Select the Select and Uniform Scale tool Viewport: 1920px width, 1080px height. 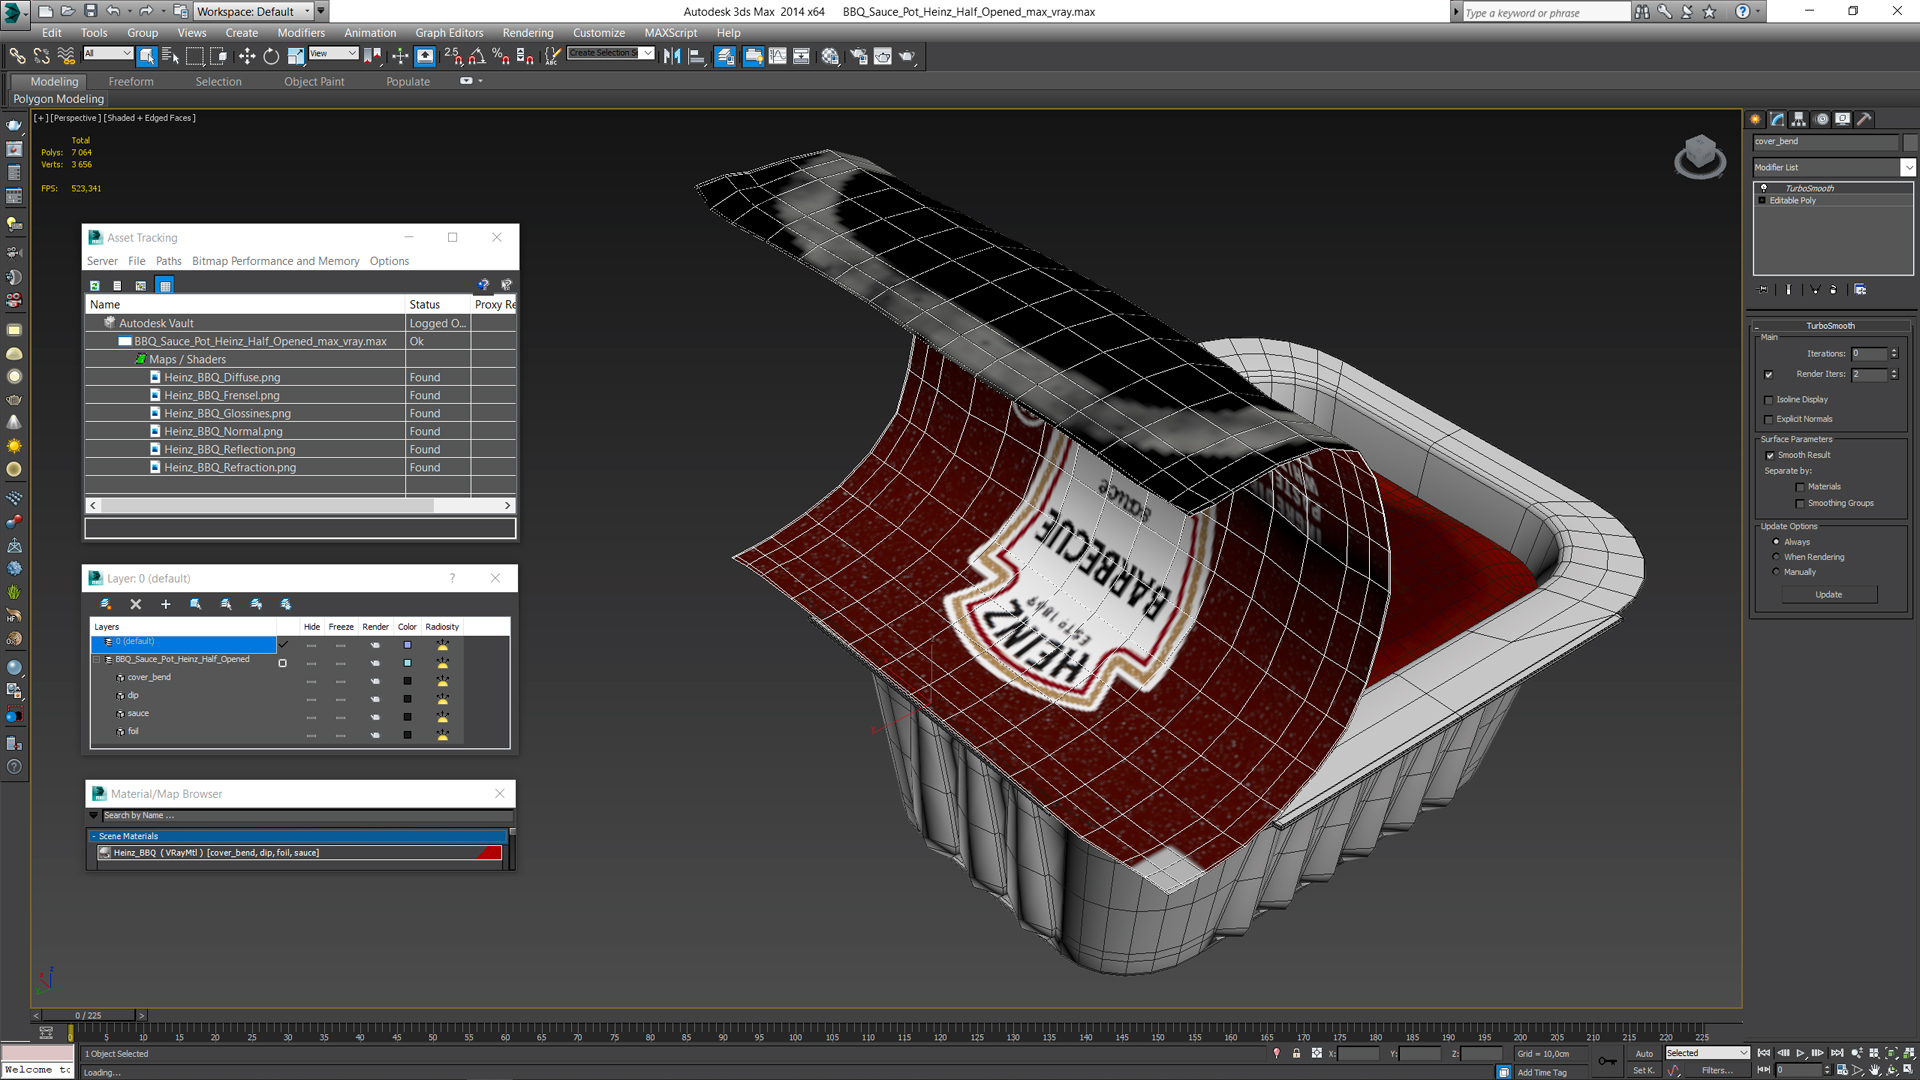pos(296,56)
